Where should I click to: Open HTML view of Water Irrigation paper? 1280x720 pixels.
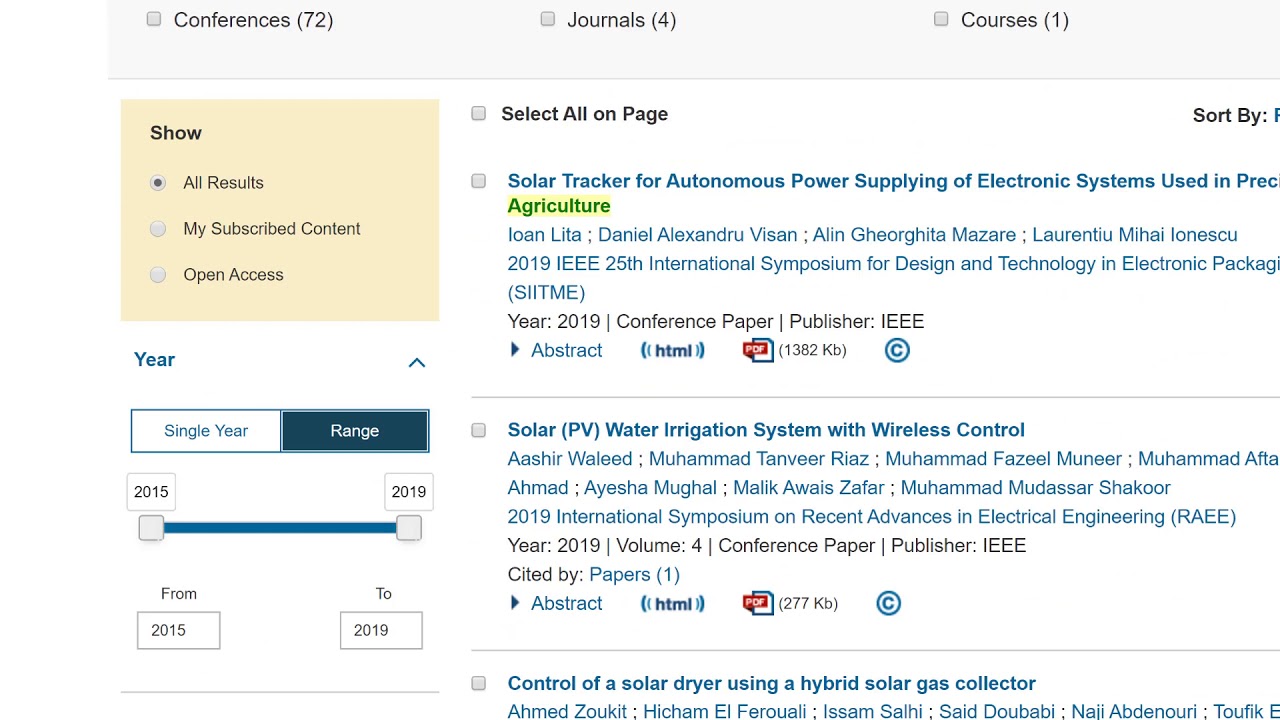672,604
